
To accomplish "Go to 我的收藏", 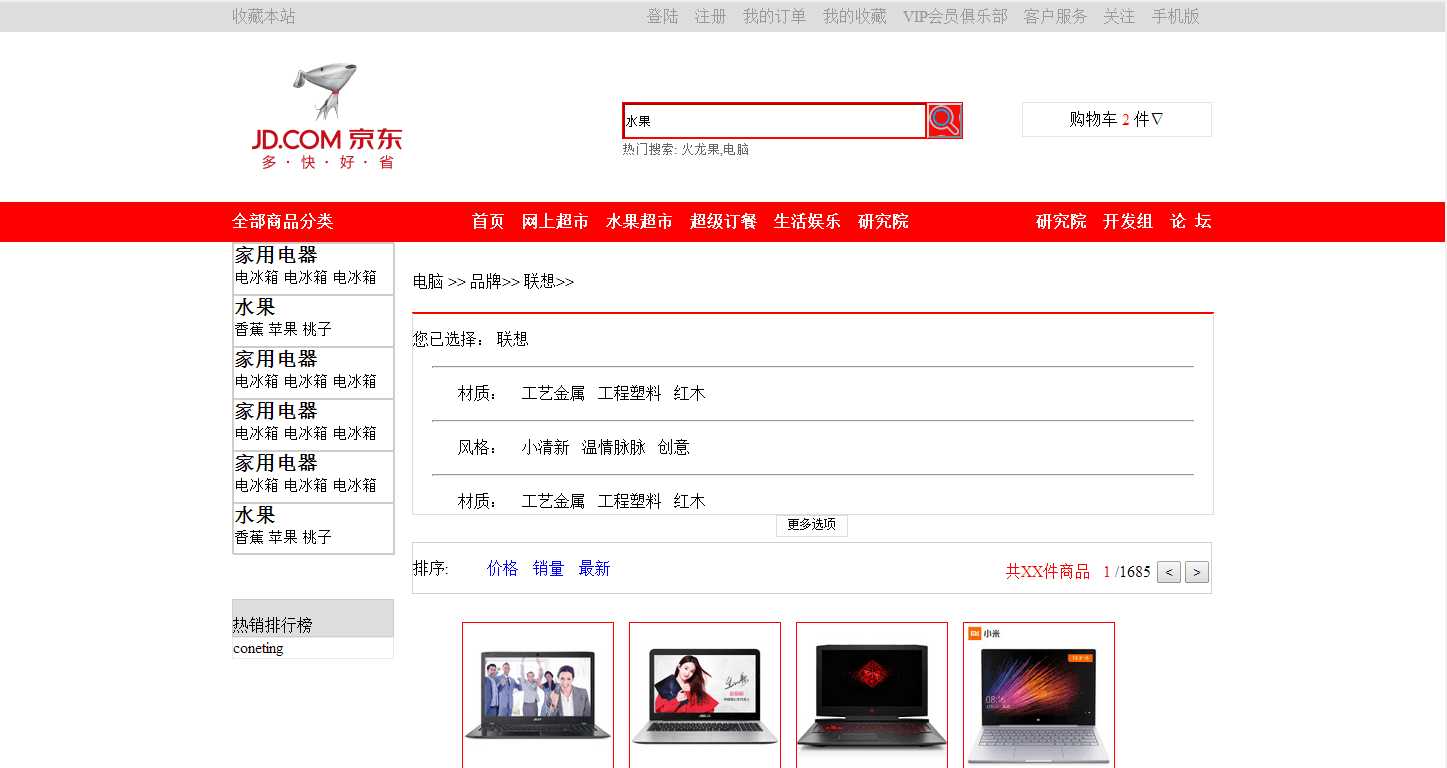I will pyautogui.click(x=855, y=16).
